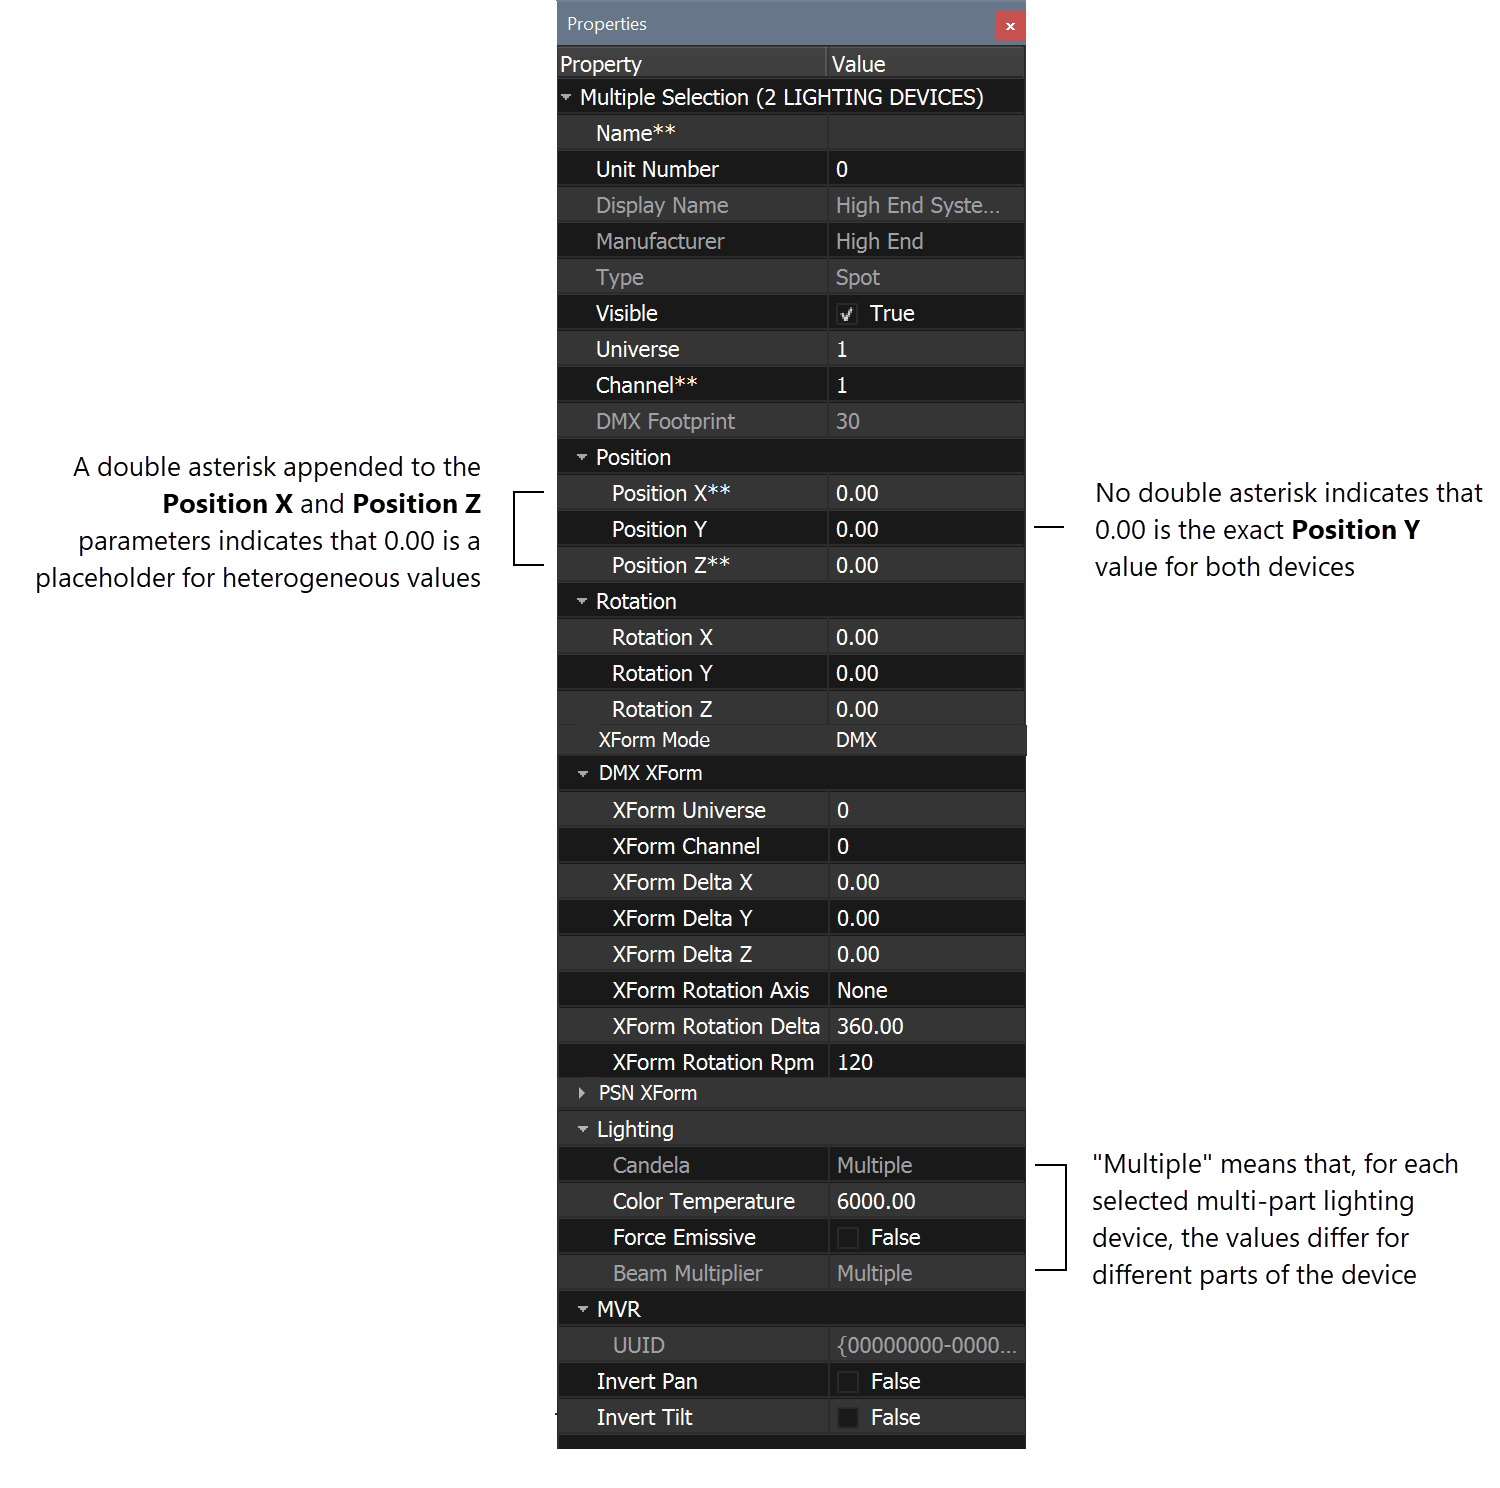Open the XForm Rotation Axis value
The height and width of the screenshot is (1488, 1500).
coord(926,990)
